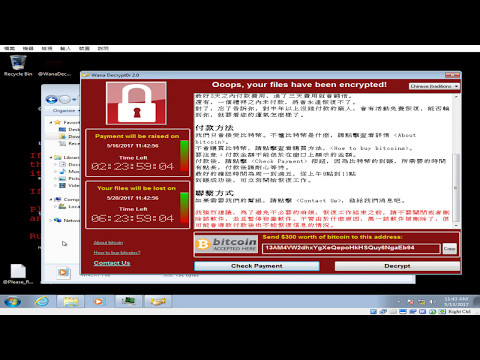
Task: Click the 06:23:59:04 time left counter
Action: point(133,218)
